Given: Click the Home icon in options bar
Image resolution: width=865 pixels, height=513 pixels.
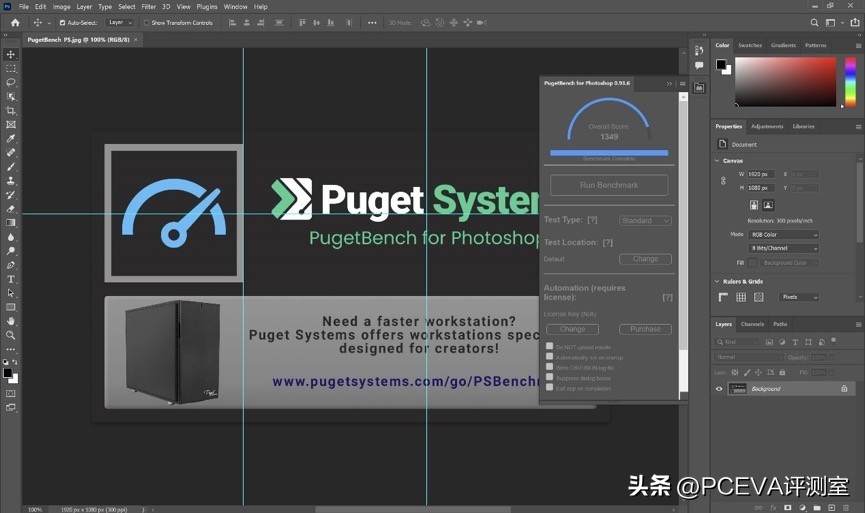Looking at the screenshot, I should 15,22.
